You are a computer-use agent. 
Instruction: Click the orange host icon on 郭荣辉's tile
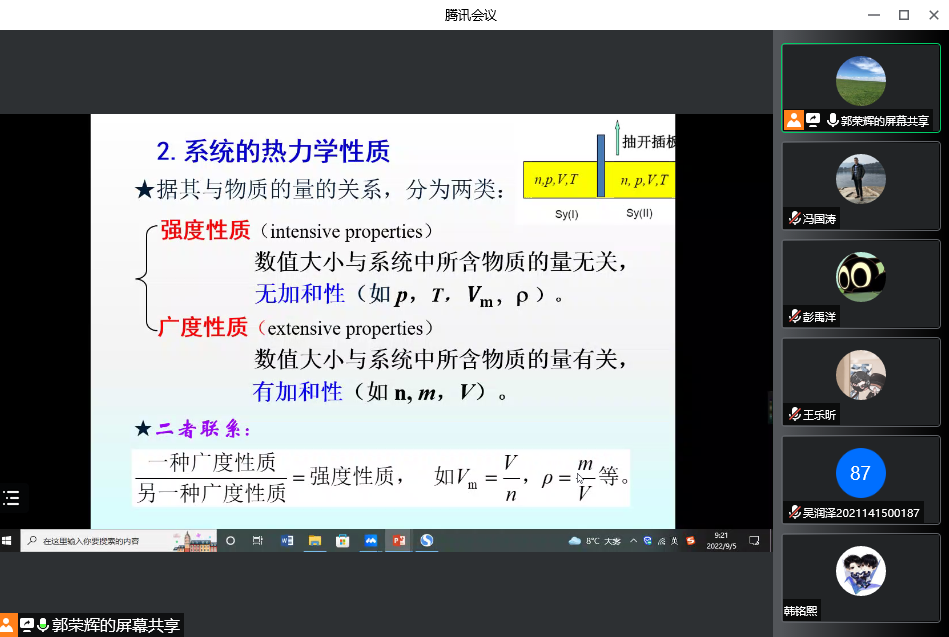pyautogui.click(x=793, y=120)
